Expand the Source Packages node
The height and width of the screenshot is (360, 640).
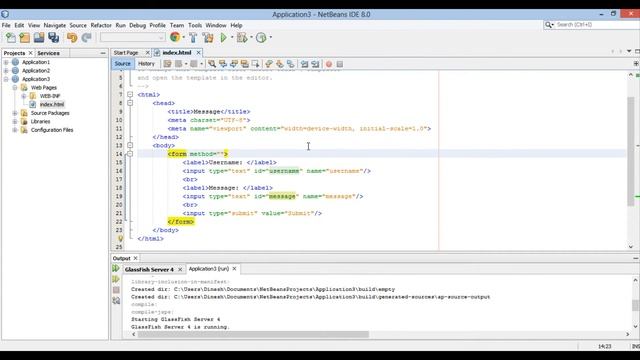click(15, 113)
